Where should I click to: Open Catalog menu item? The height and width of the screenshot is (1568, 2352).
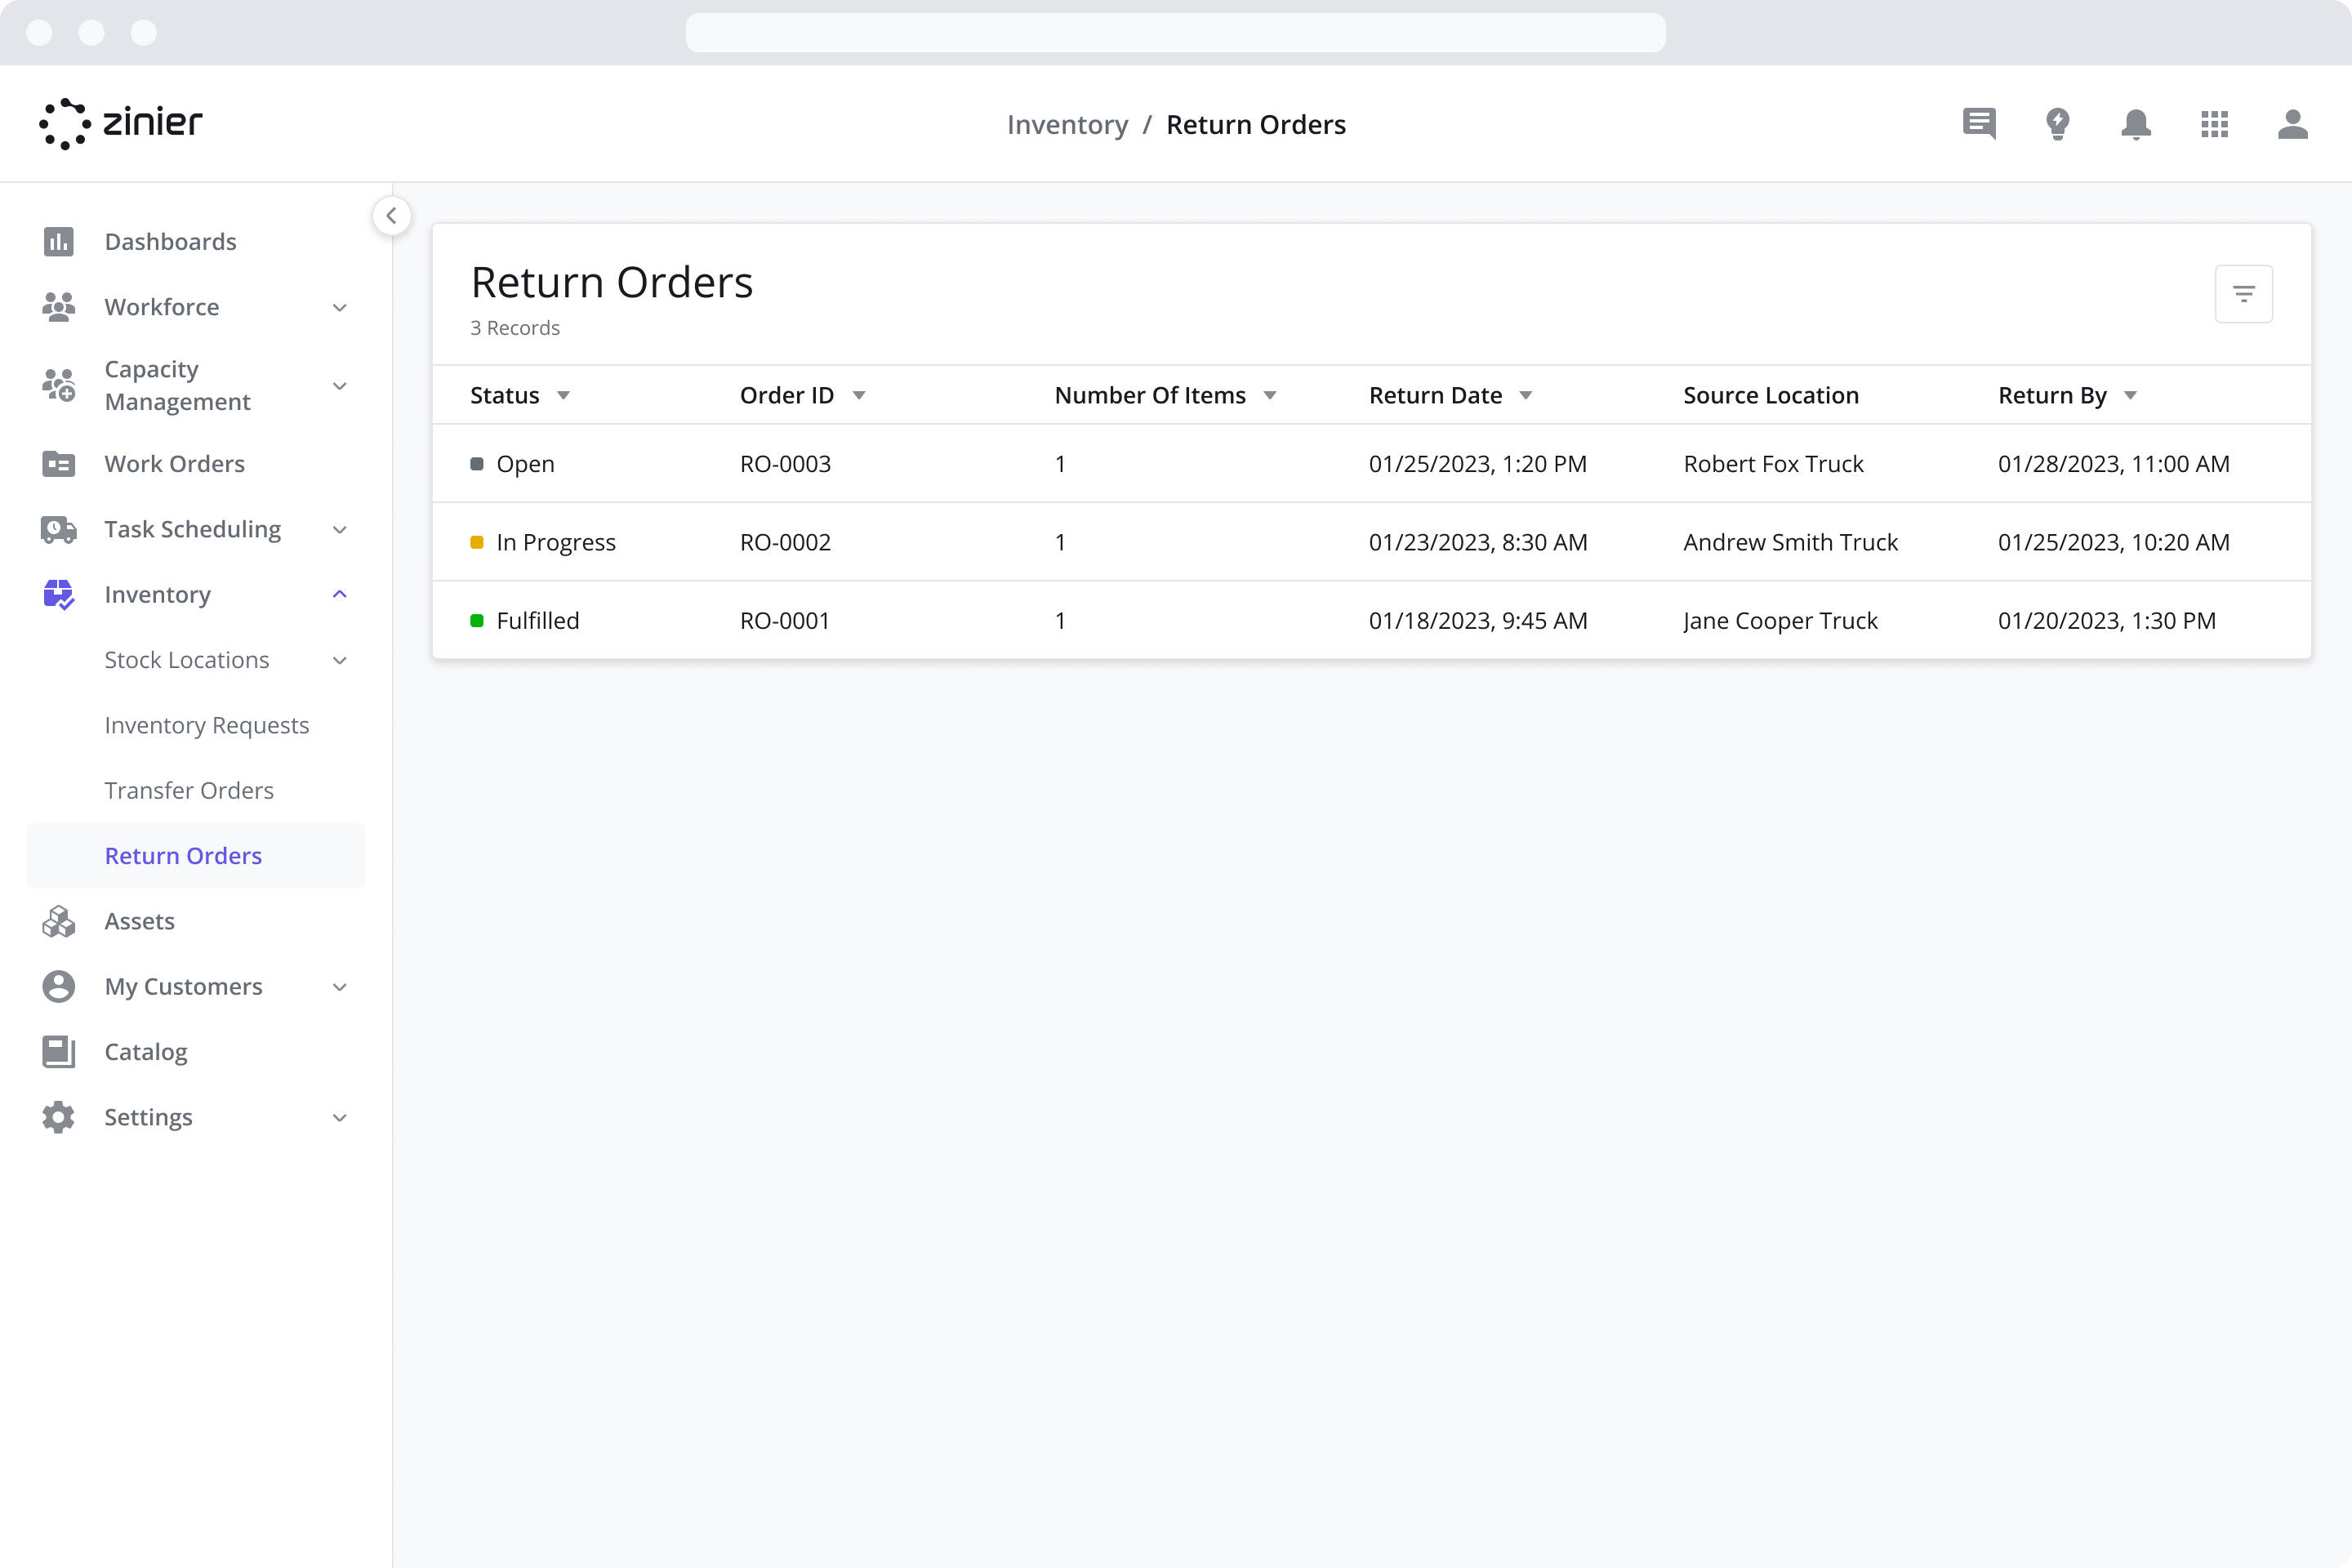tap(146, 1051)
